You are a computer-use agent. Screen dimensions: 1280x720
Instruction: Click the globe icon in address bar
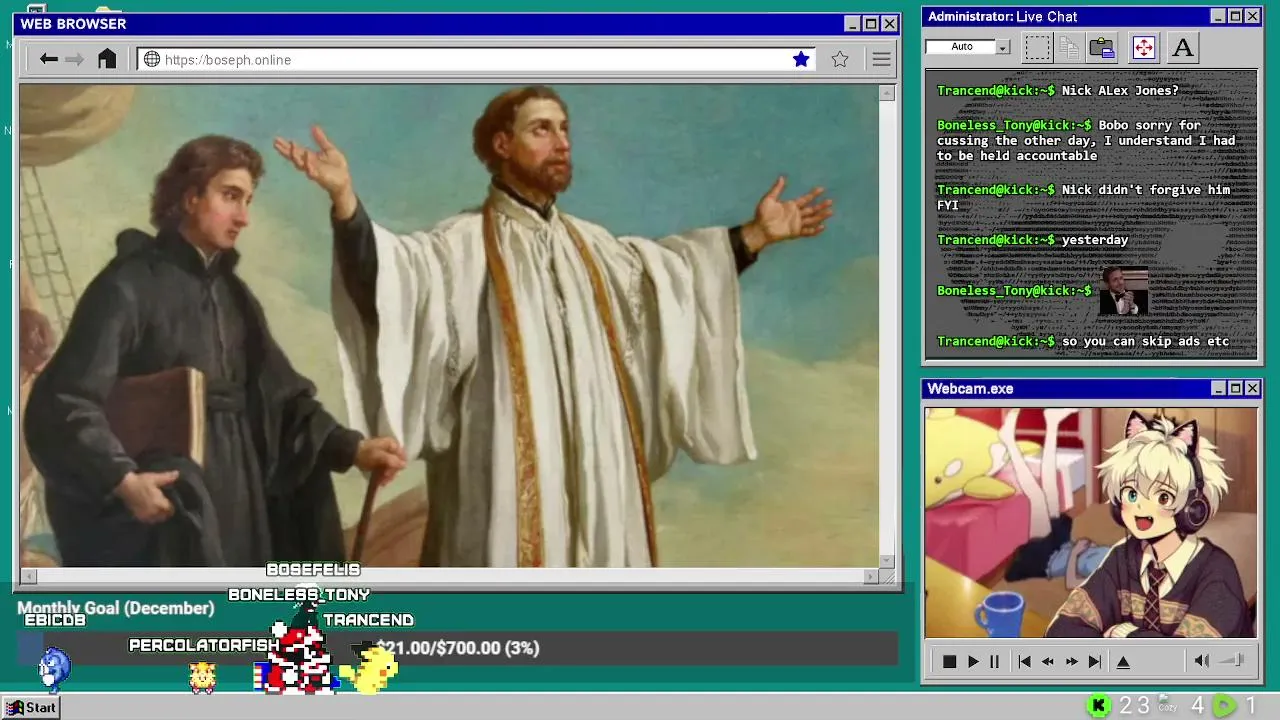pyautogui.click(x=152, y=60)
